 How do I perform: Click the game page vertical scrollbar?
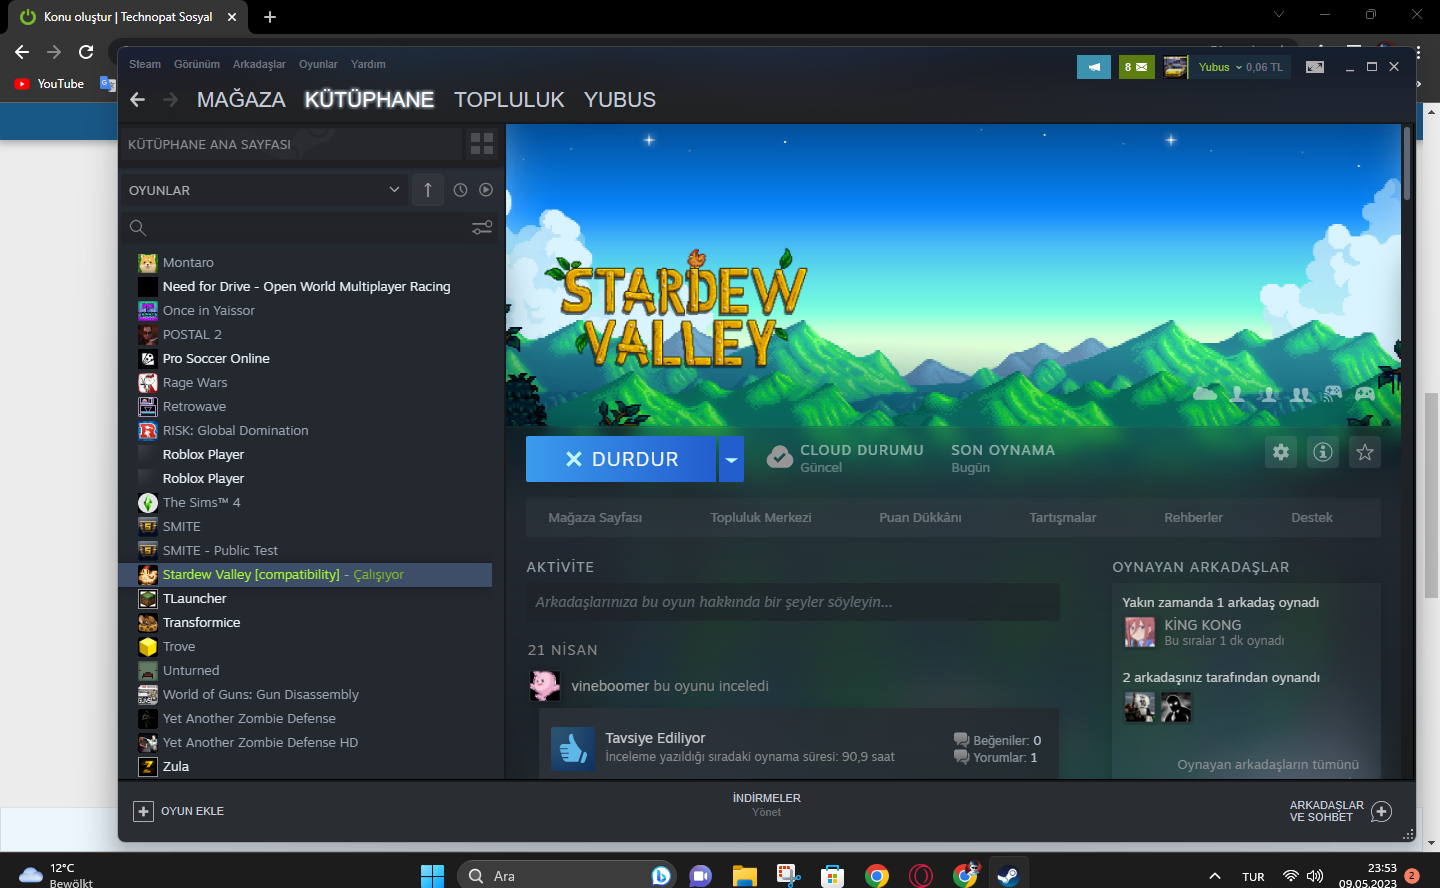pyautogui.click(x=1407, y=163)
